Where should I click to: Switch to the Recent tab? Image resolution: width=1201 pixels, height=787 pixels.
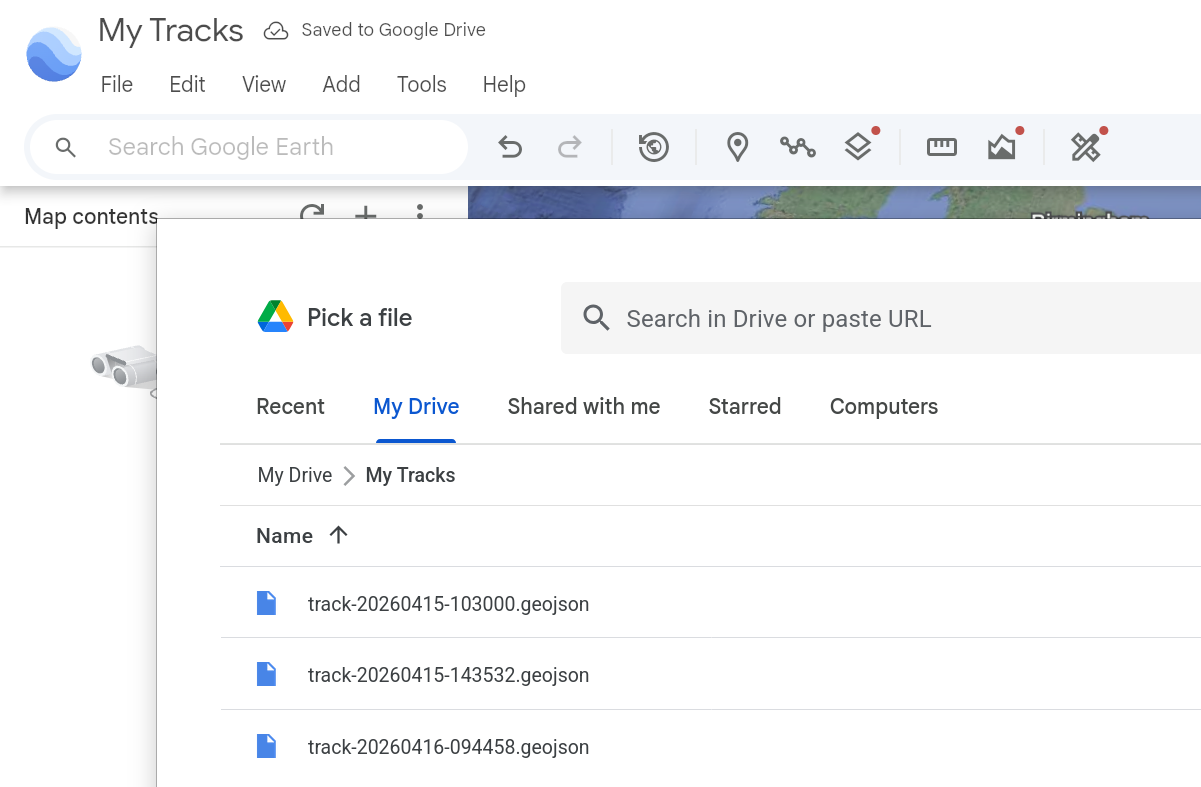point(290,407)
